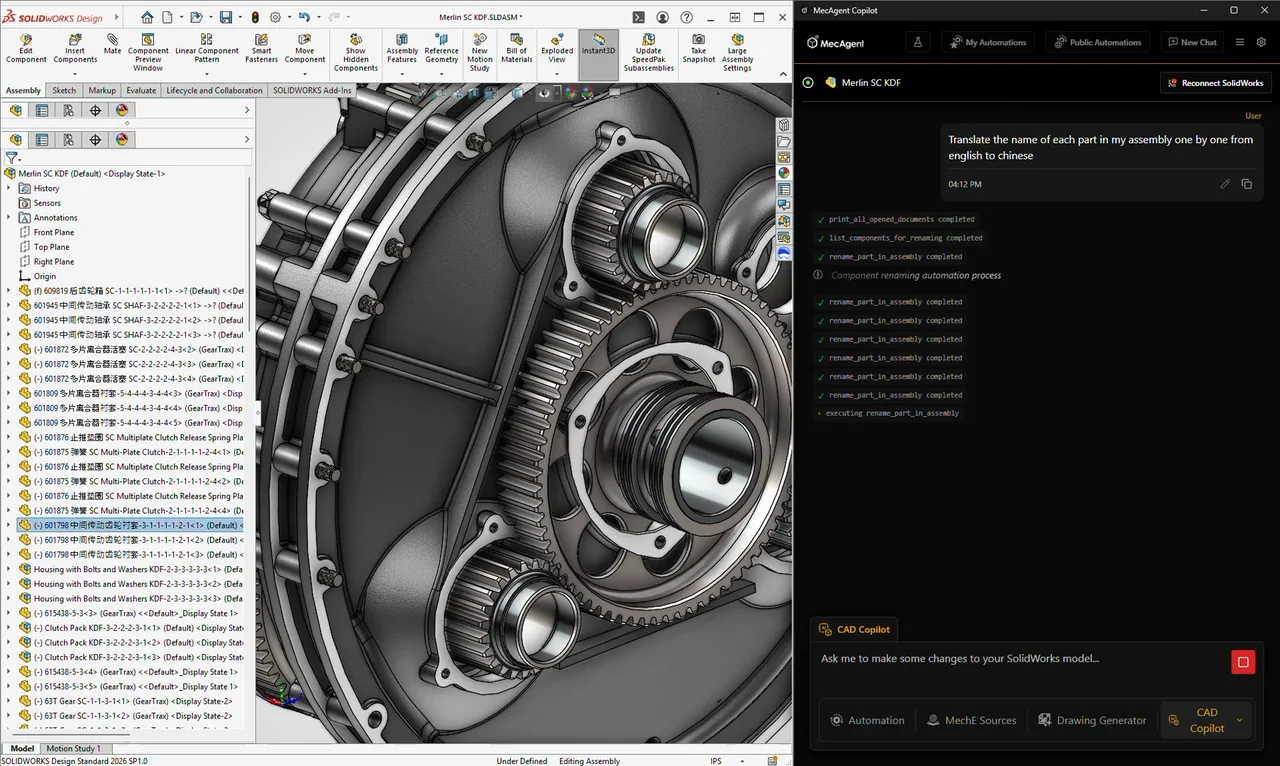This screenshot has height=766, width=1280.
Task: Select Clutch Pack KDF-3-2-2-2-3-1<1> component
Action: (131, 628)
